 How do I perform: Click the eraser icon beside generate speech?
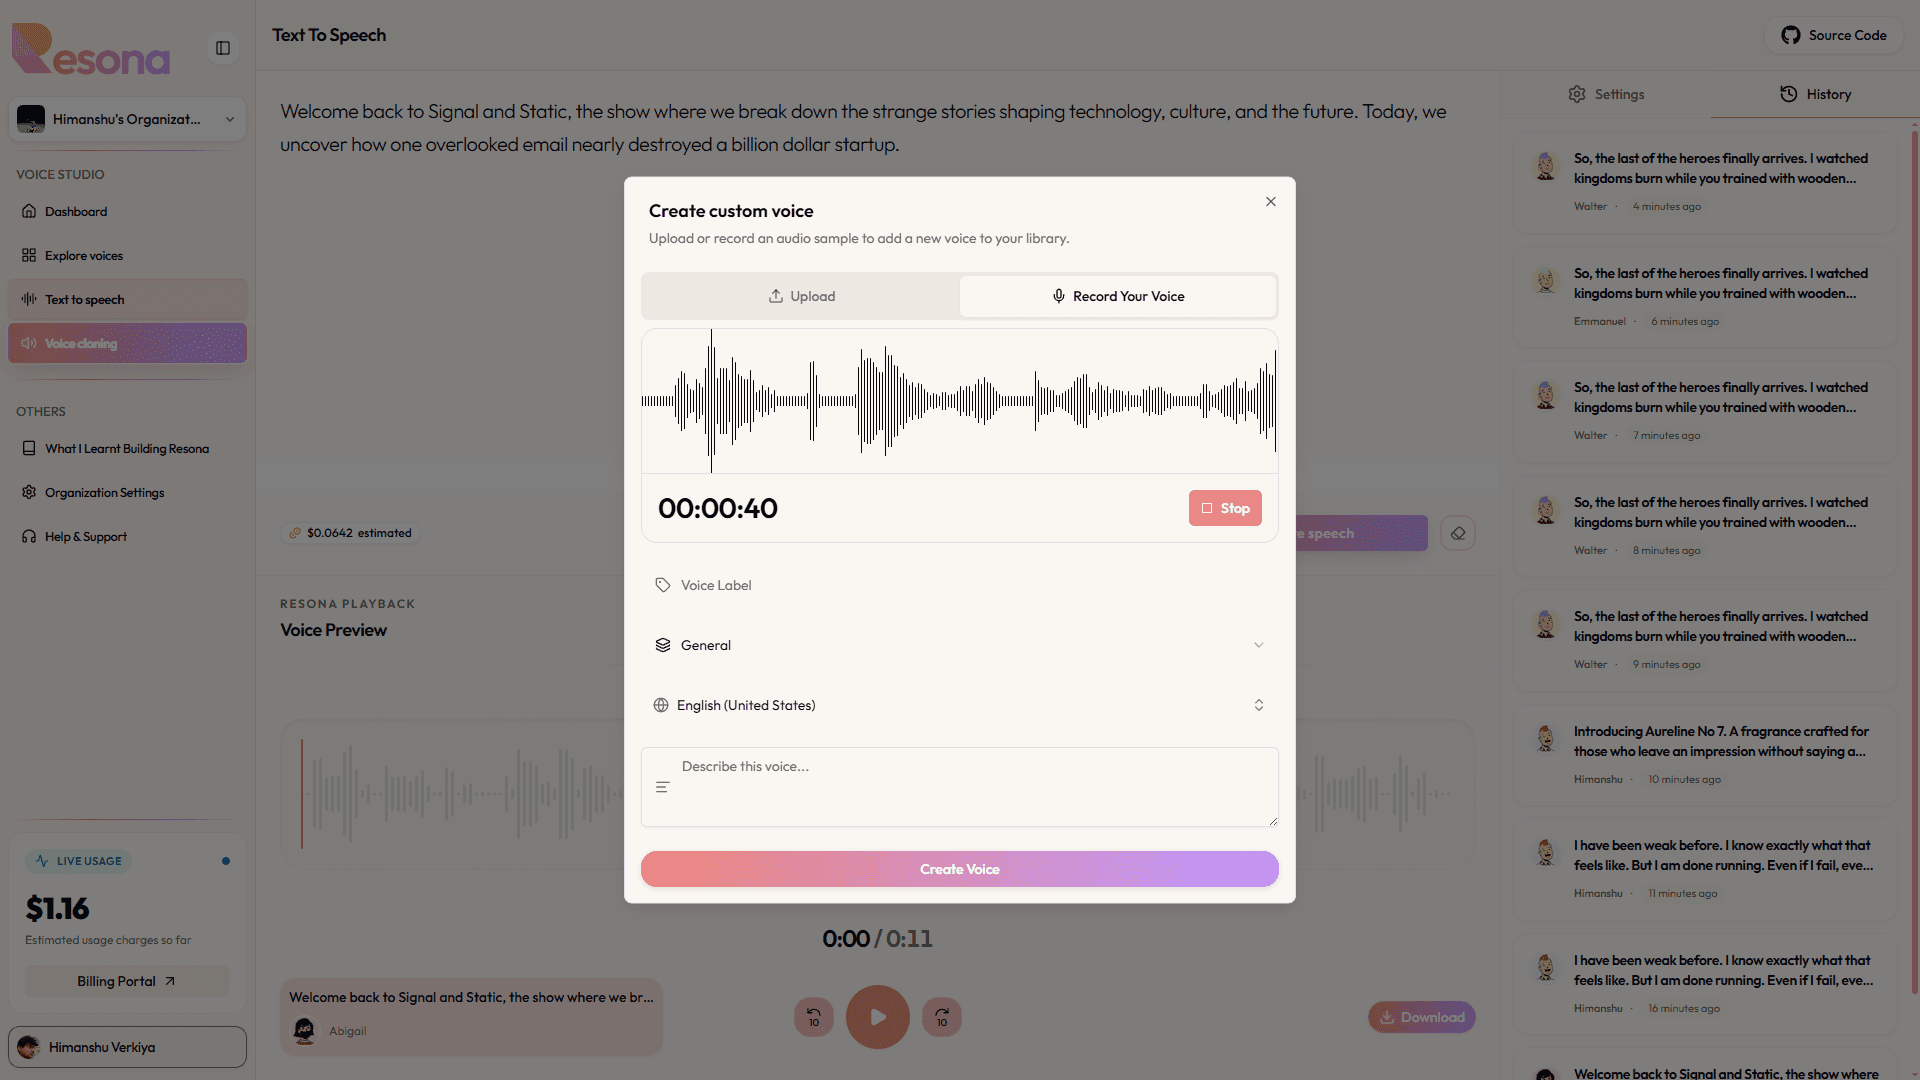point(1458,533)
